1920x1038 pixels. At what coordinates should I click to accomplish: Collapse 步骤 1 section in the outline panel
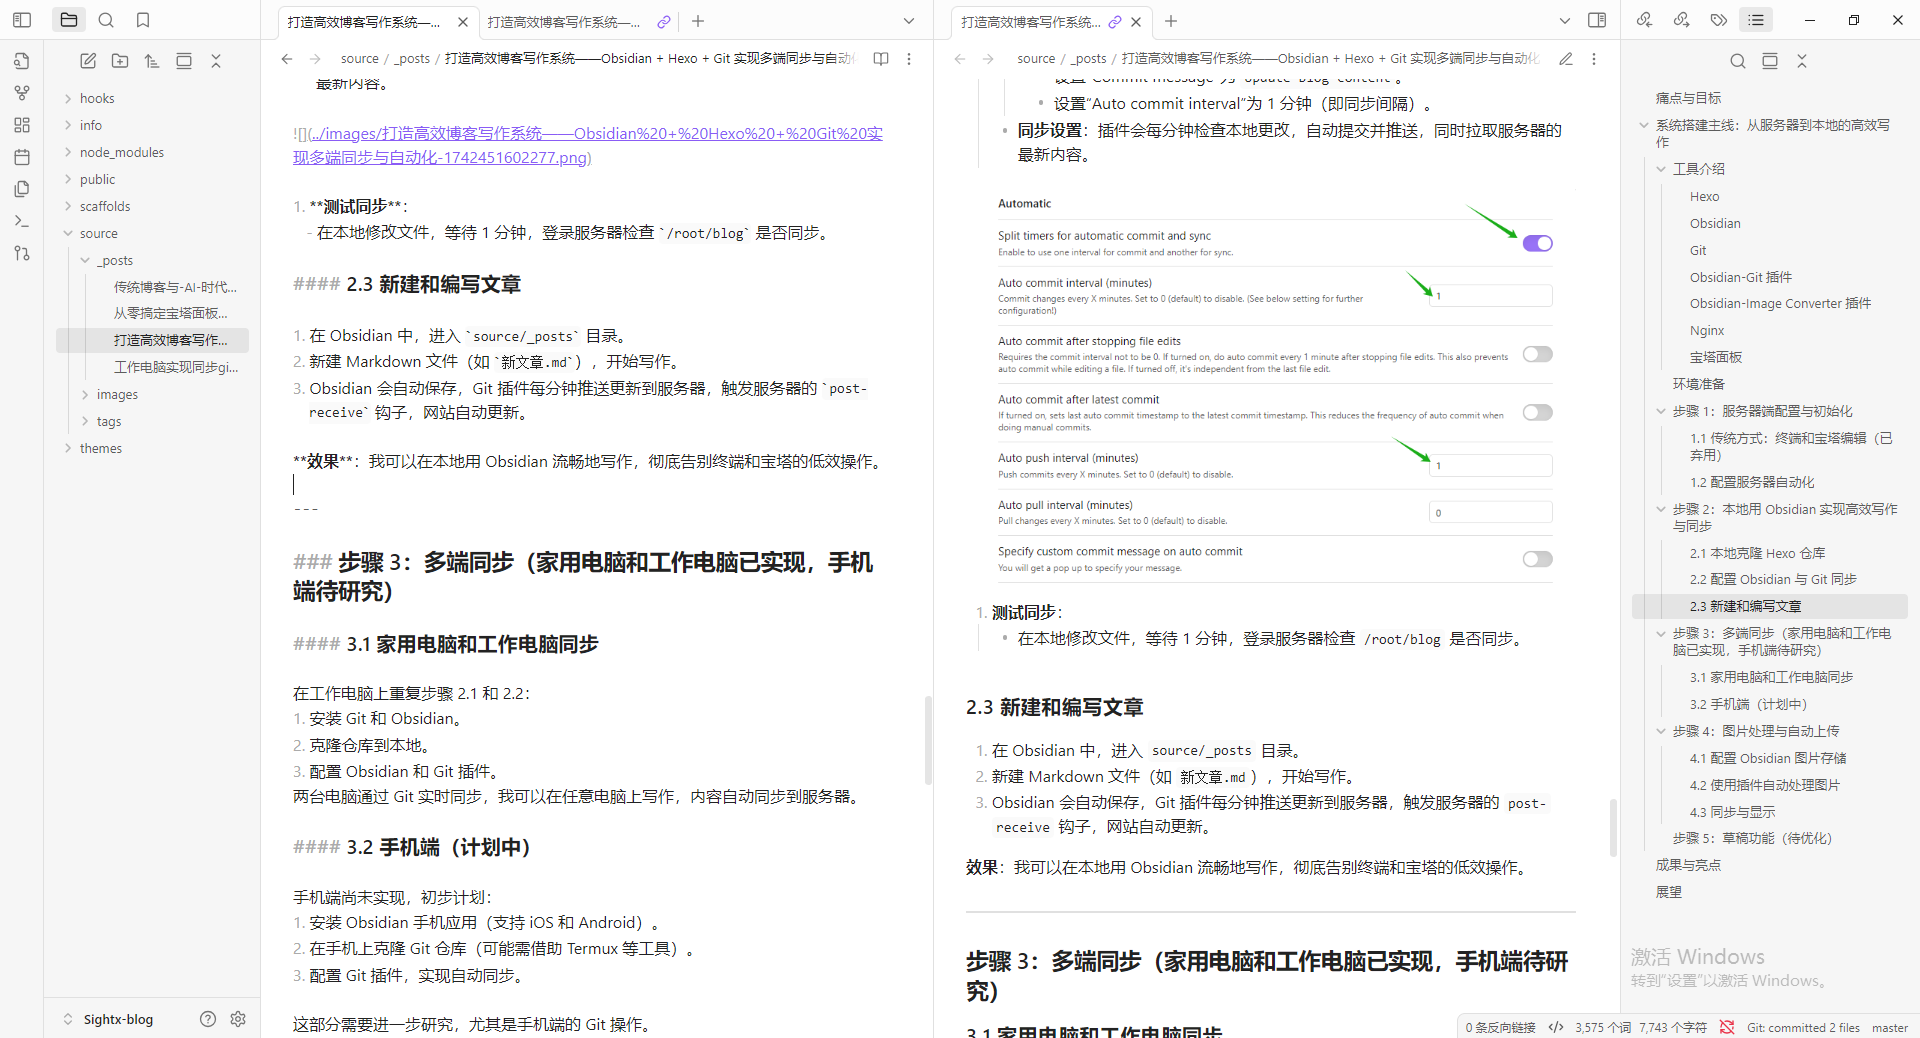coord(1662,411)
